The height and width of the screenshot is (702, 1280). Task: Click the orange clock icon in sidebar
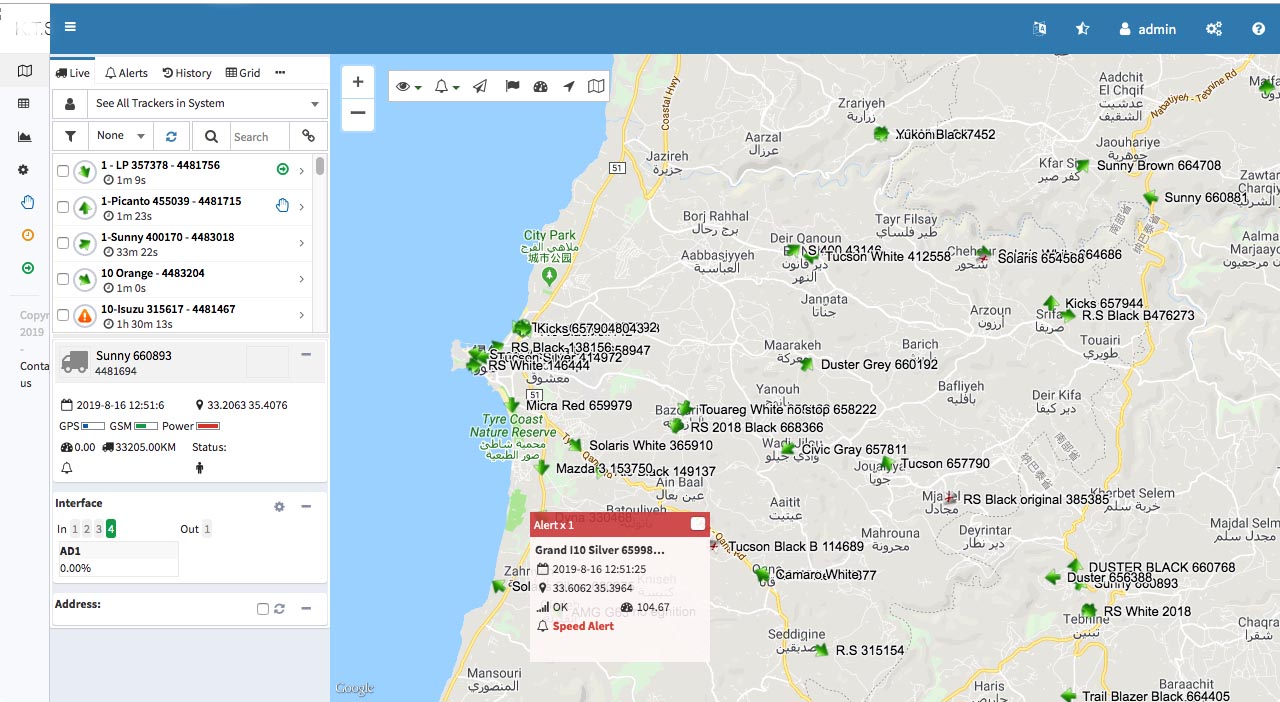tap(28, 235)
